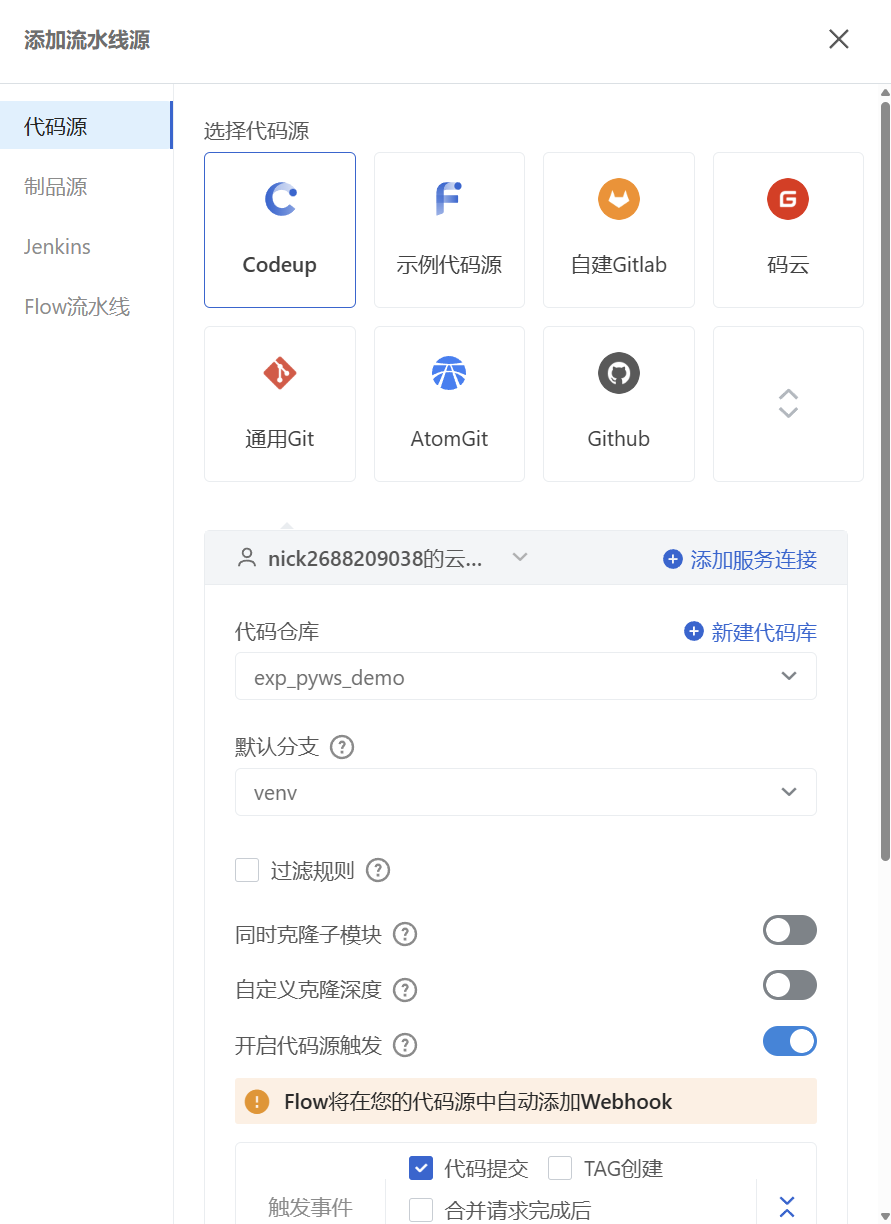Viewport: 891px width, 1224px height.
Task: Expand more code sources with up-down arrows
Action: pyautogui.click(x=788, y=404)
